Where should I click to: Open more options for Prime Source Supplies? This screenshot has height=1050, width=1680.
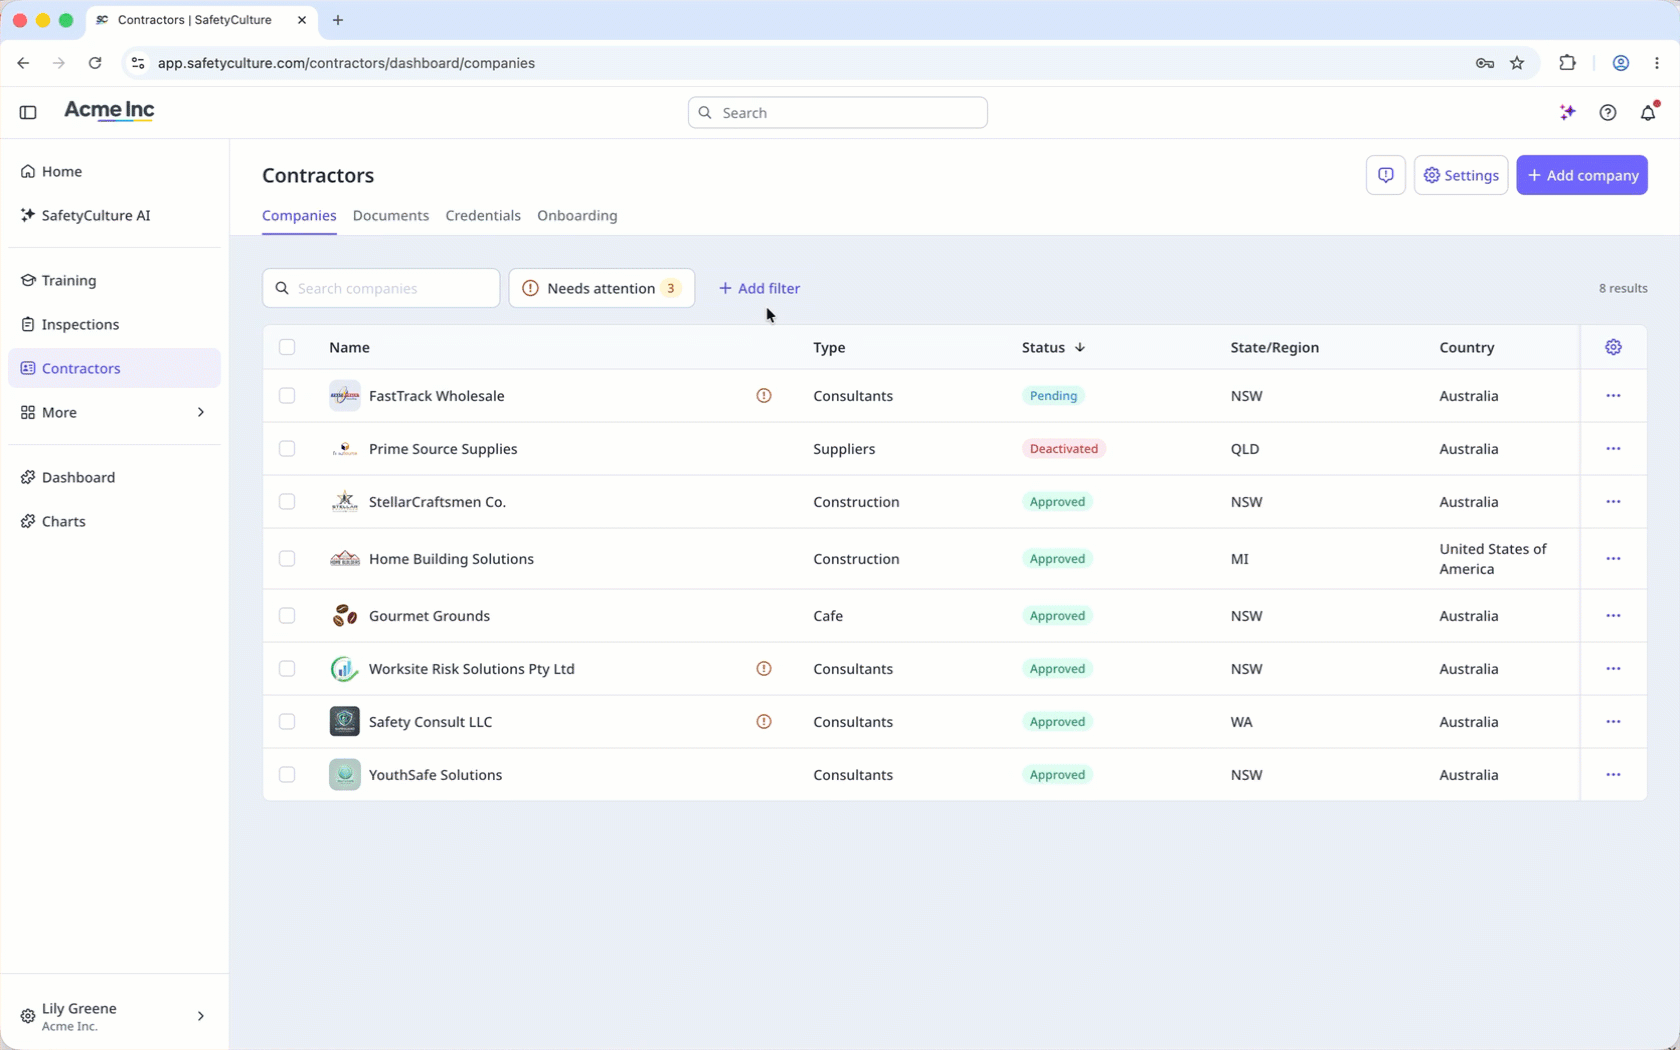point(1613,449)
